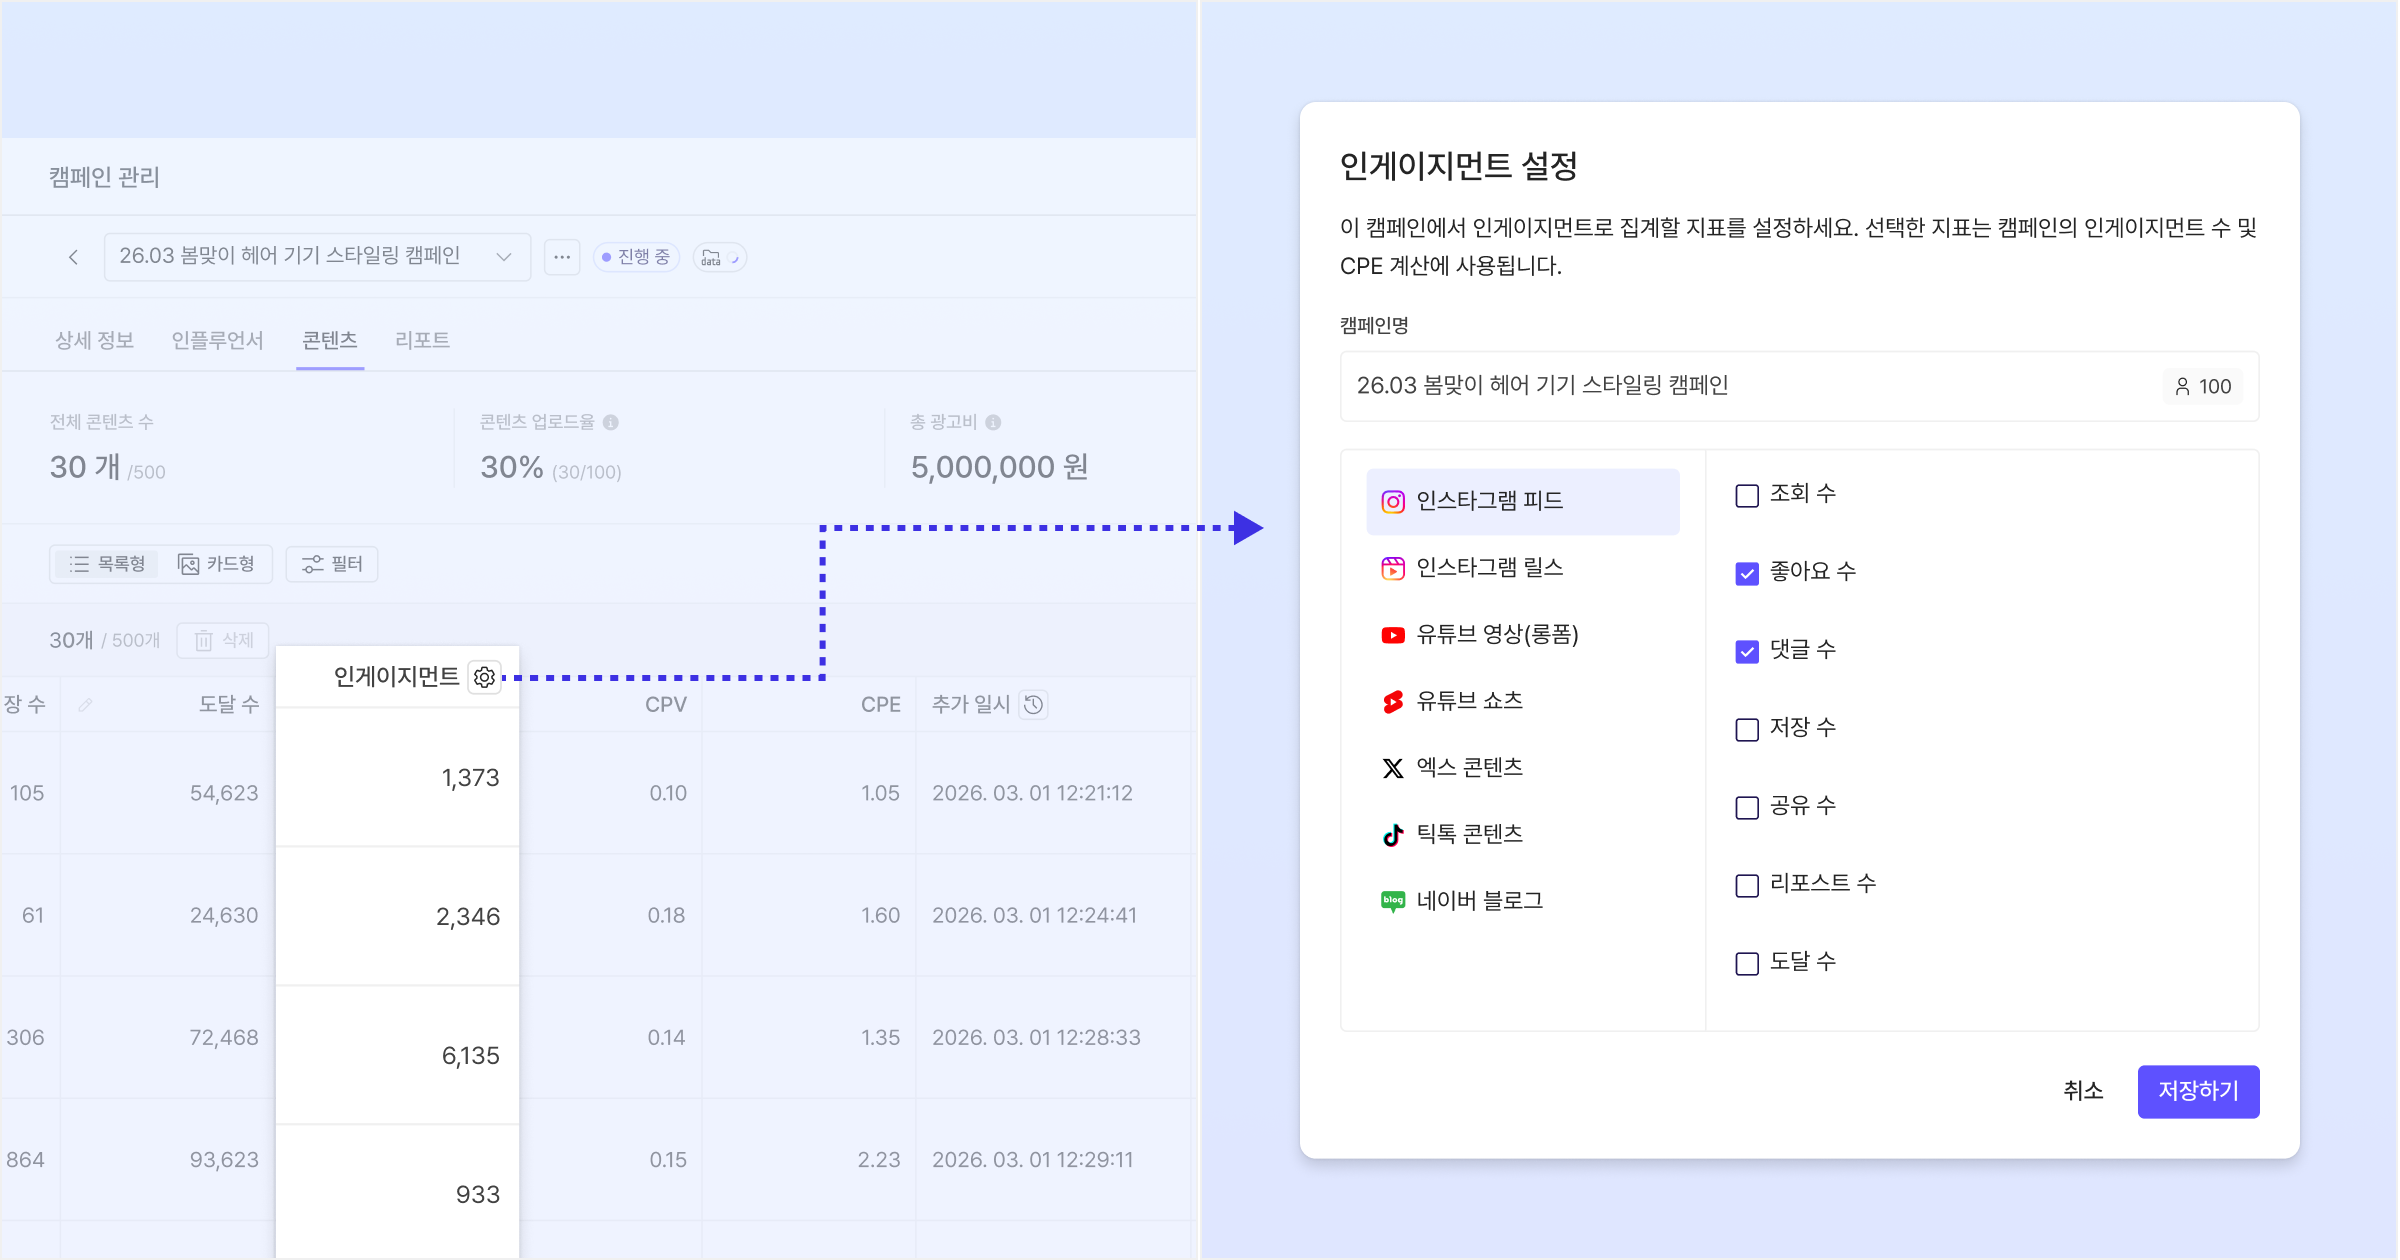Click the back arrow beside campaign name
Image resolution: width=2400 pixels, height=1260 pixels.
pos(73,257)
